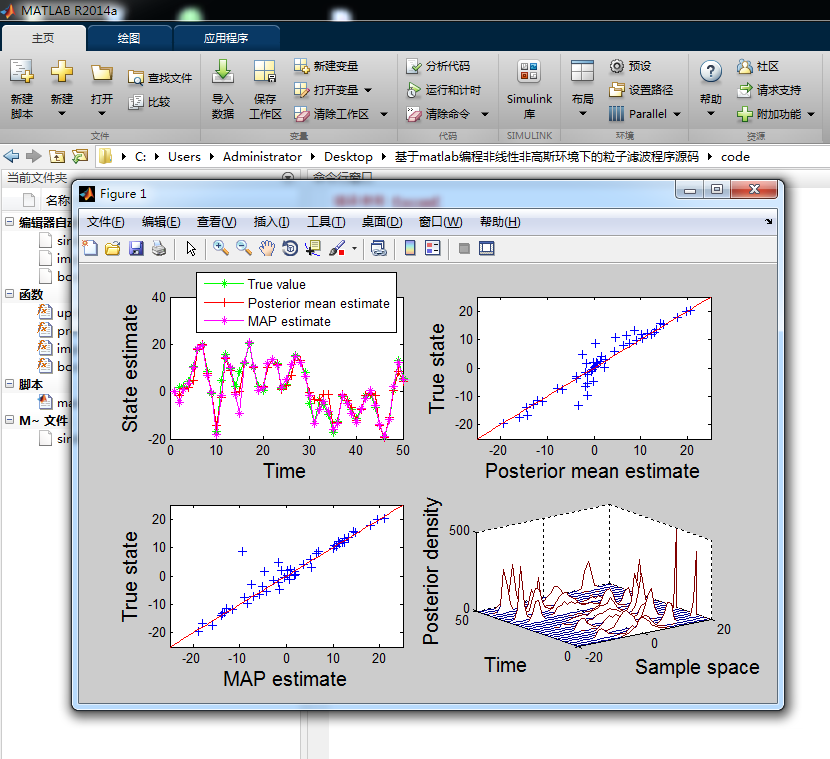Open the brush tool's small dropdown arrow
This screenshot has width=830, height=759.
pyautogui.click(x=354, y=248)
